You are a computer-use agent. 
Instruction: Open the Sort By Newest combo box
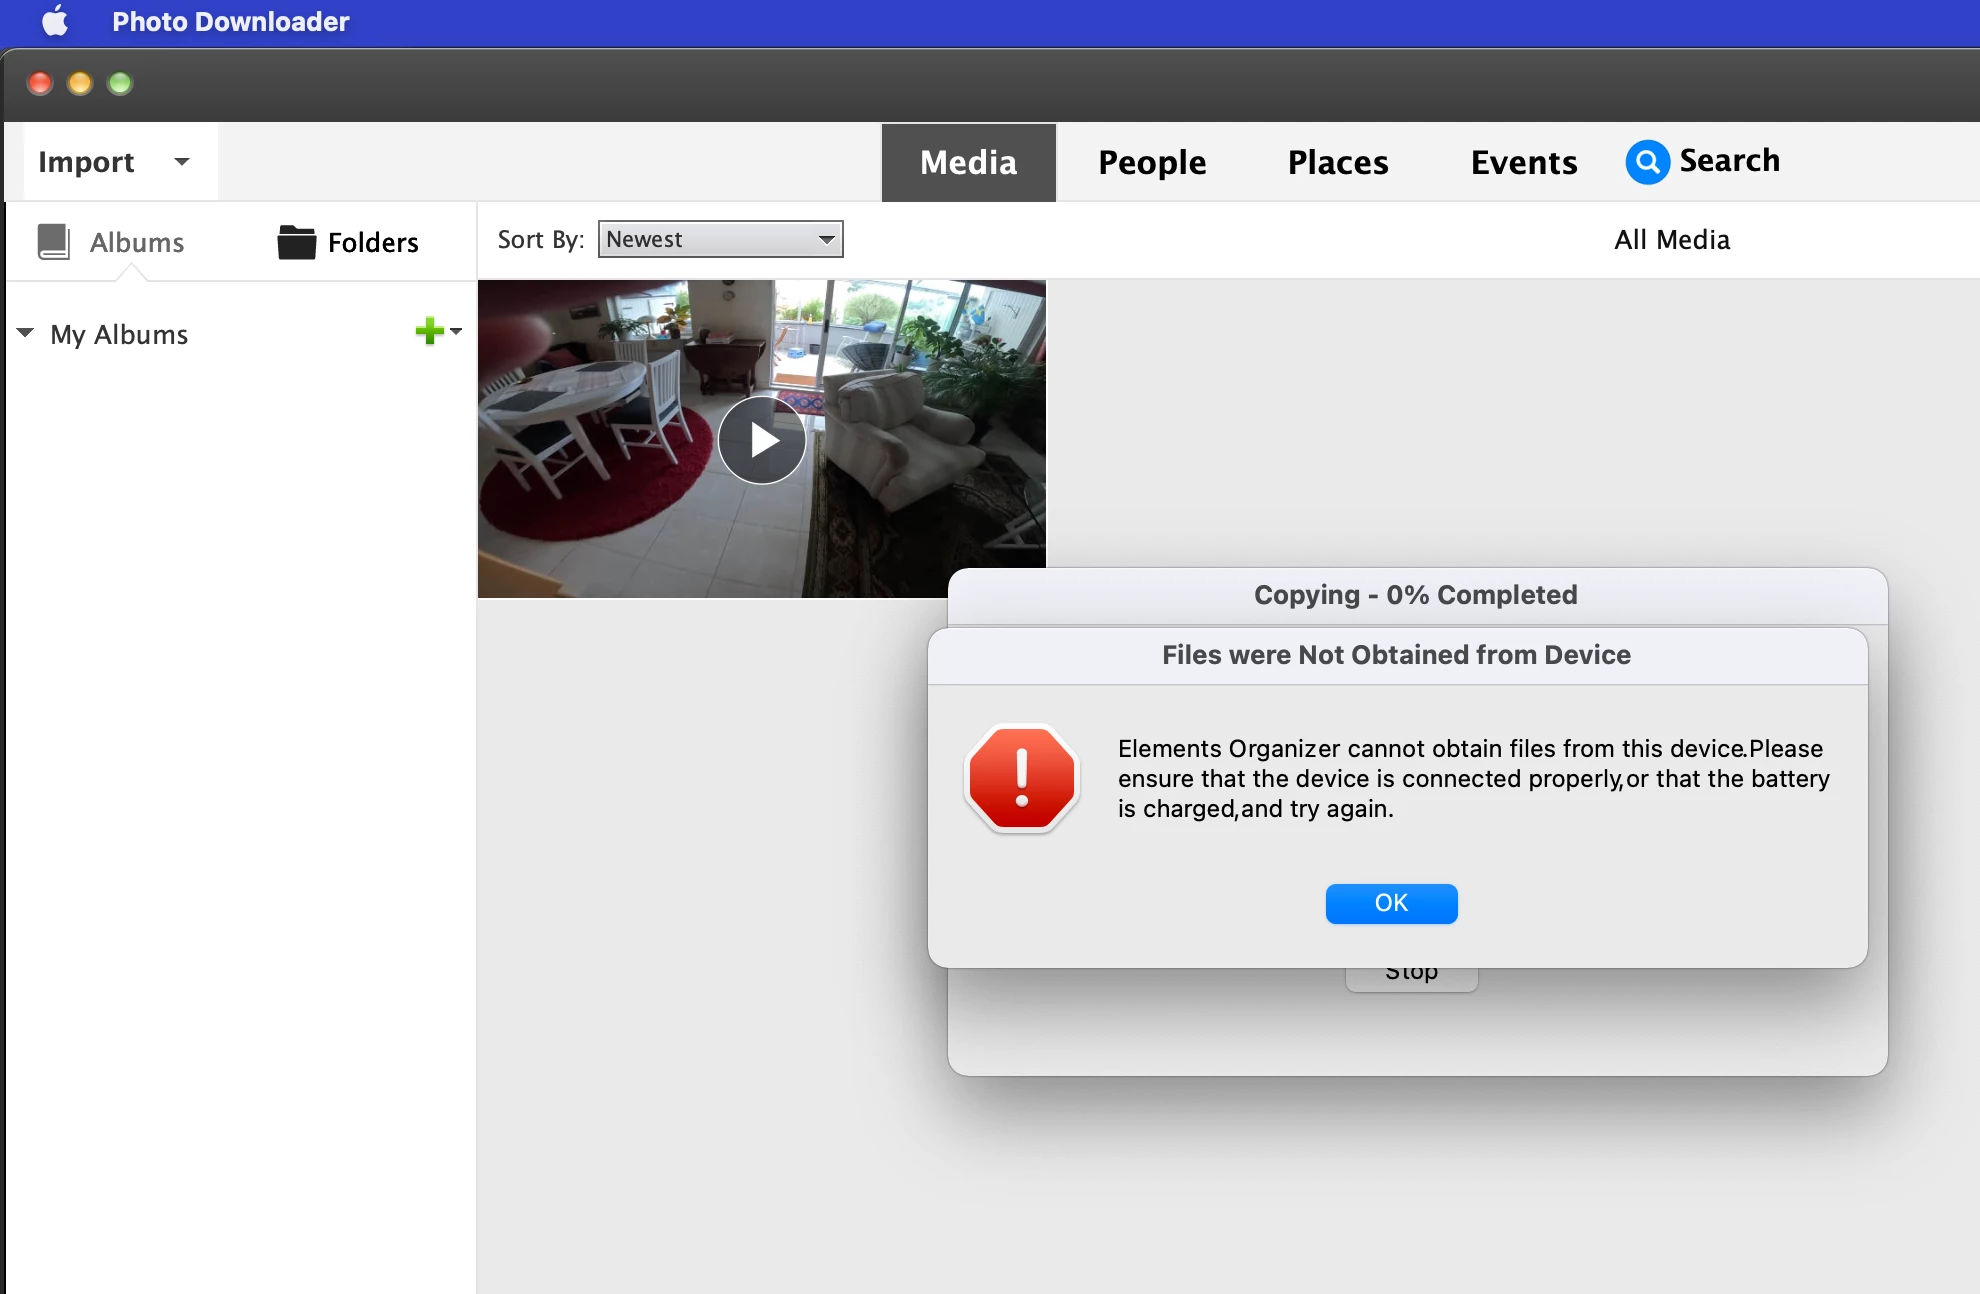720,239
